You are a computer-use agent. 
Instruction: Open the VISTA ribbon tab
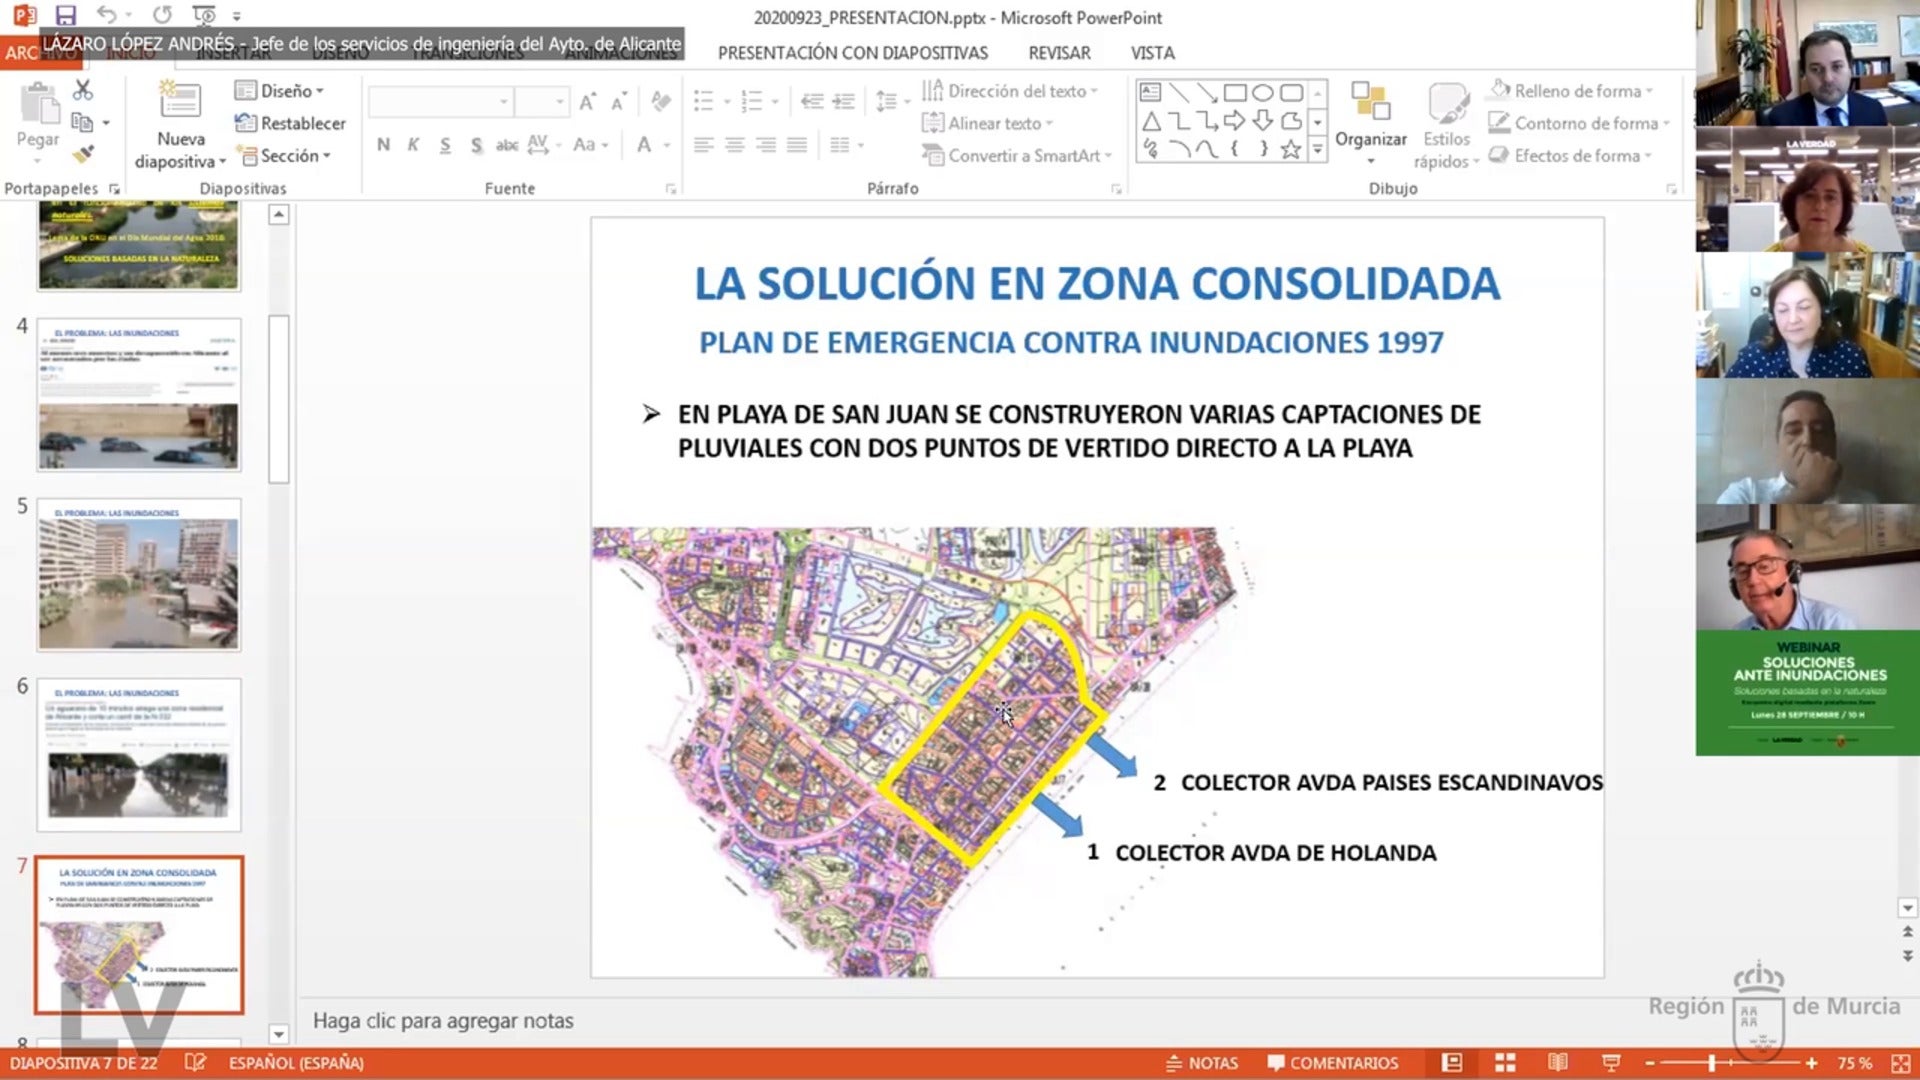[x=1152, y=53]
